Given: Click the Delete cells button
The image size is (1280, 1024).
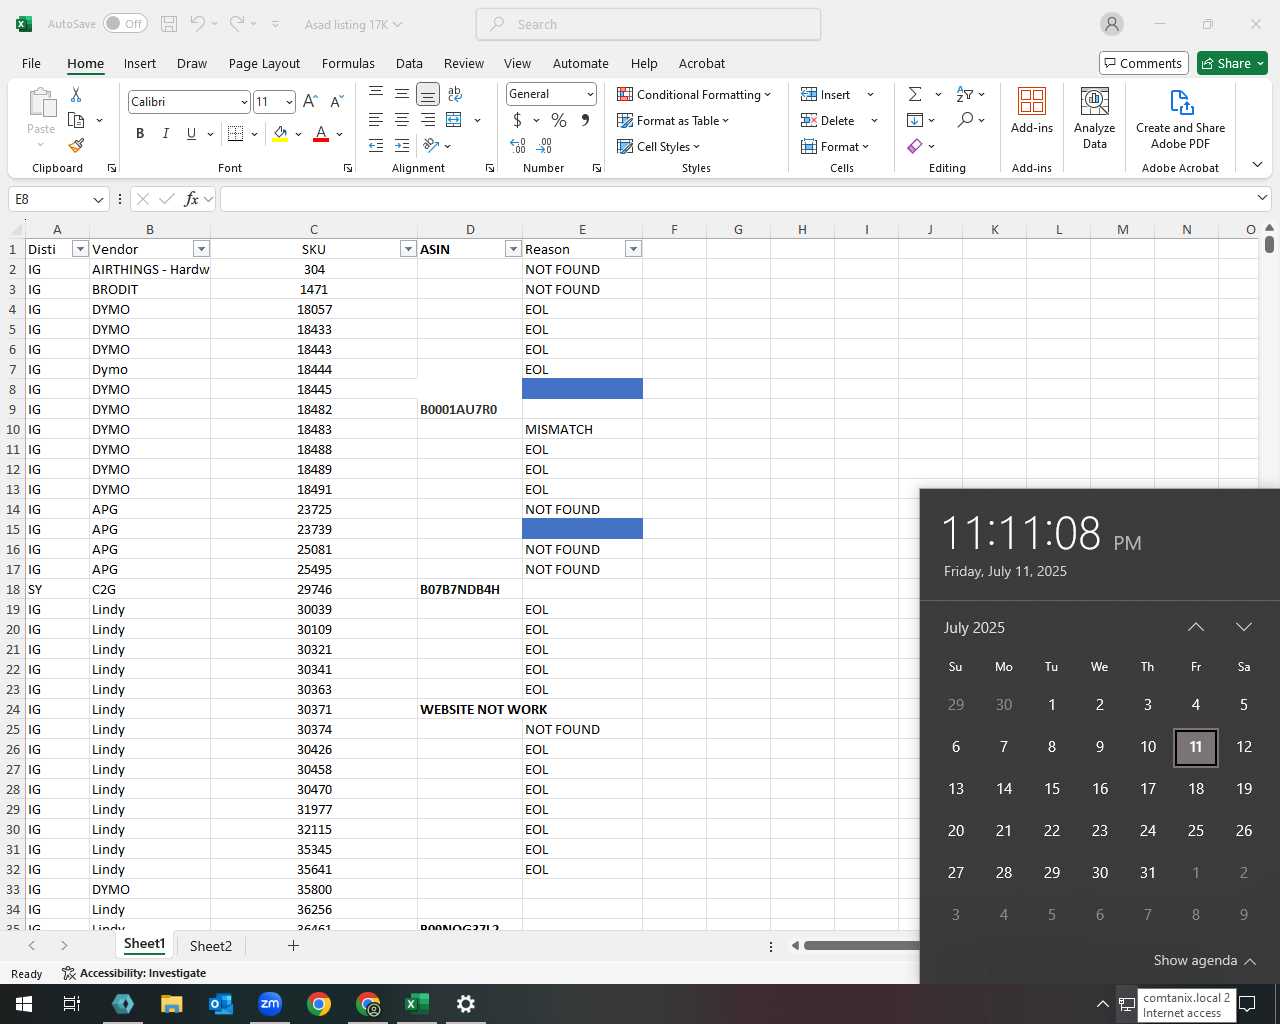Looking at the screenshot, I should pyautogui.click(x=828, y=120).
